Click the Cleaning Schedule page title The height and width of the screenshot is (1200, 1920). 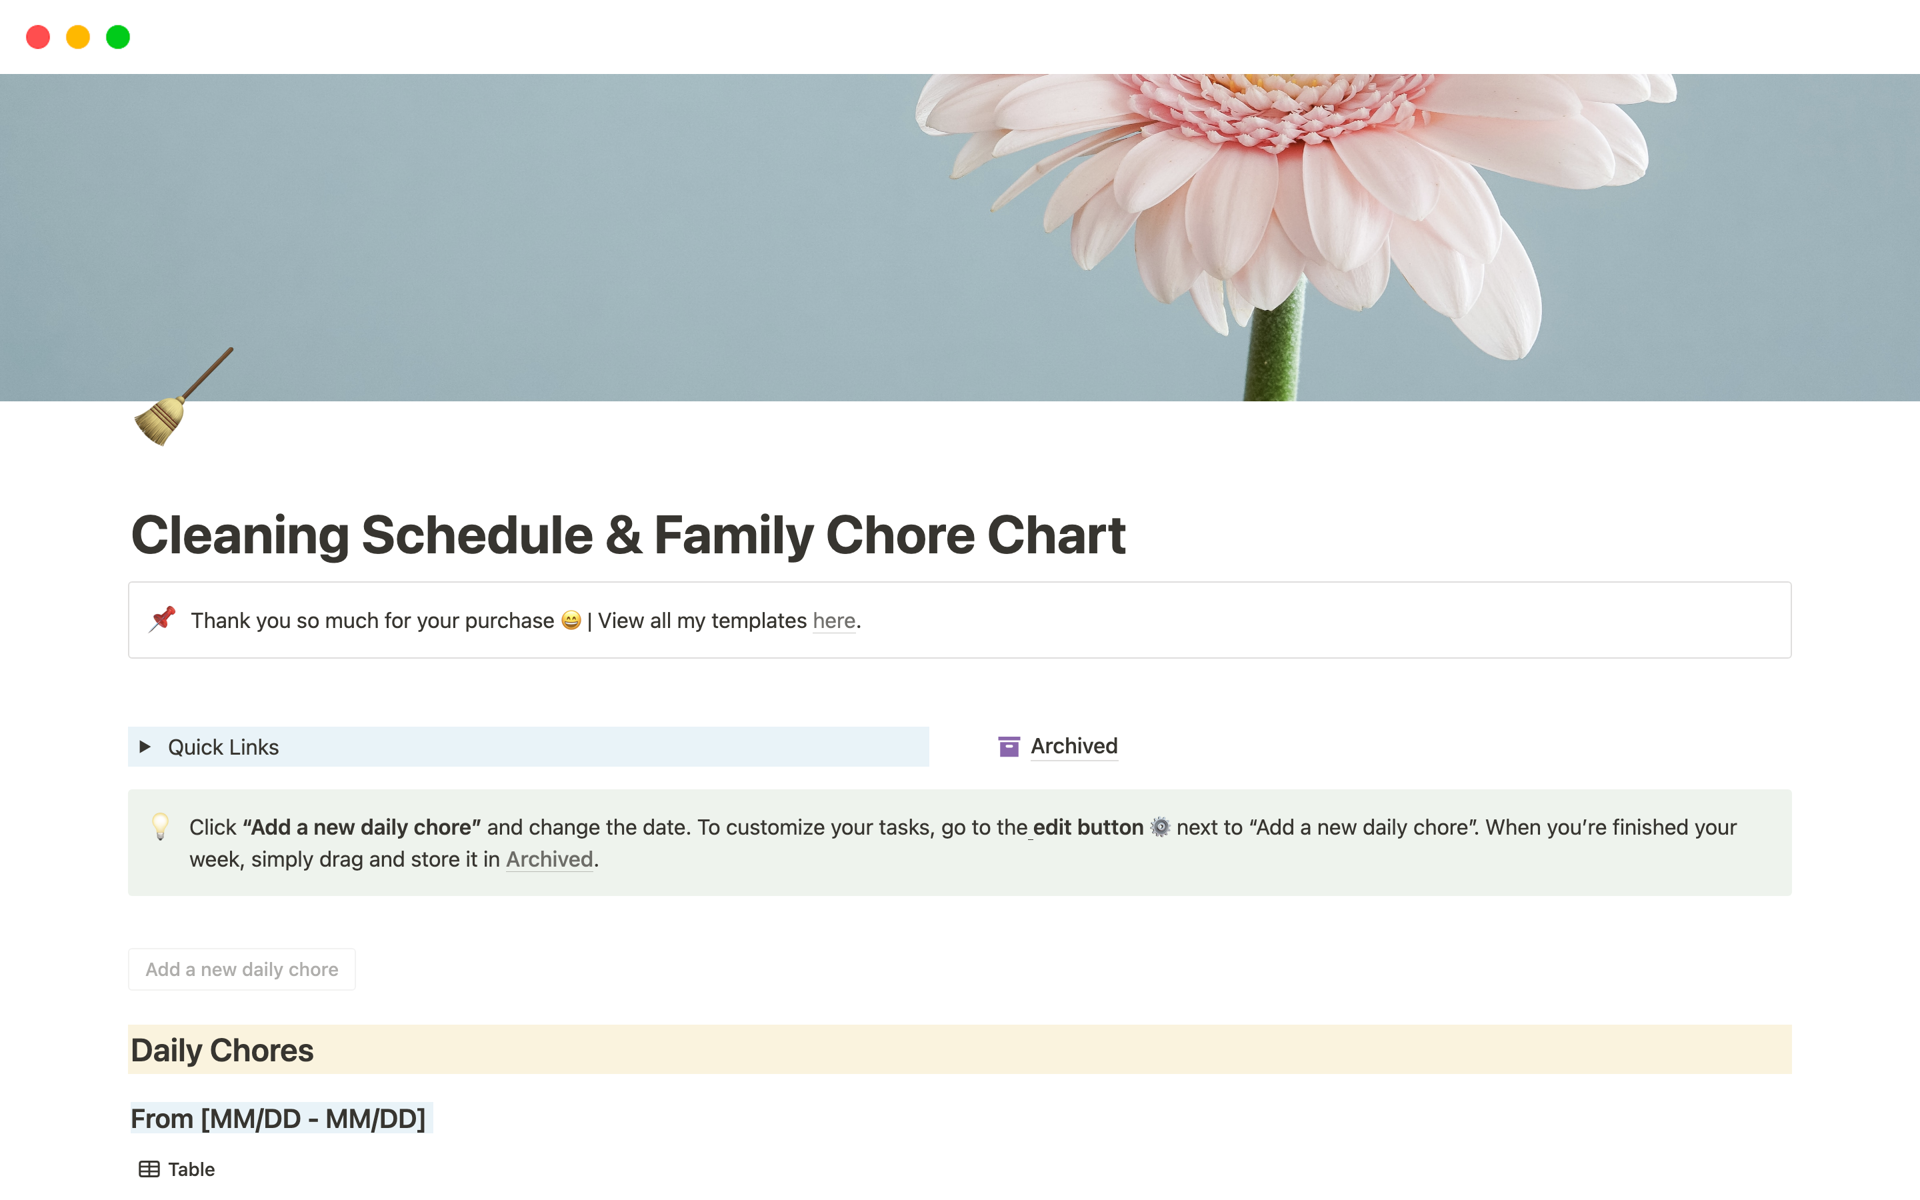(626, 534)
